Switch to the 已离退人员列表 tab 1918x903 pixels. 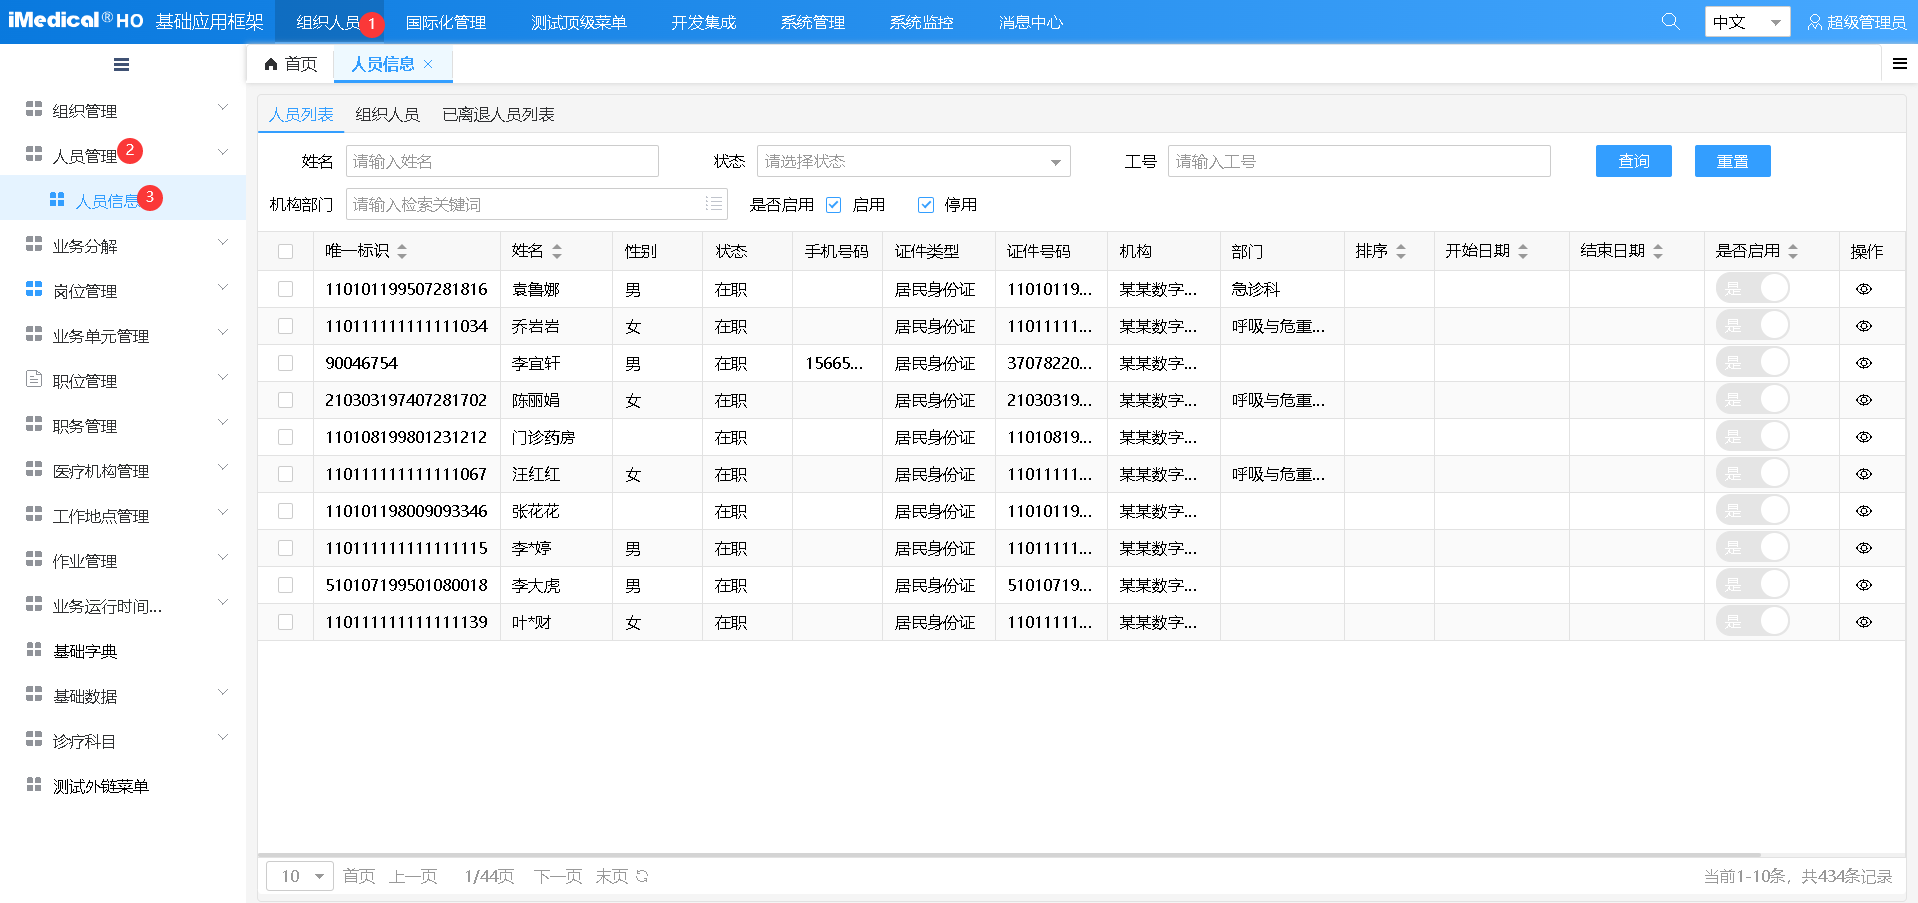point(497,114)
